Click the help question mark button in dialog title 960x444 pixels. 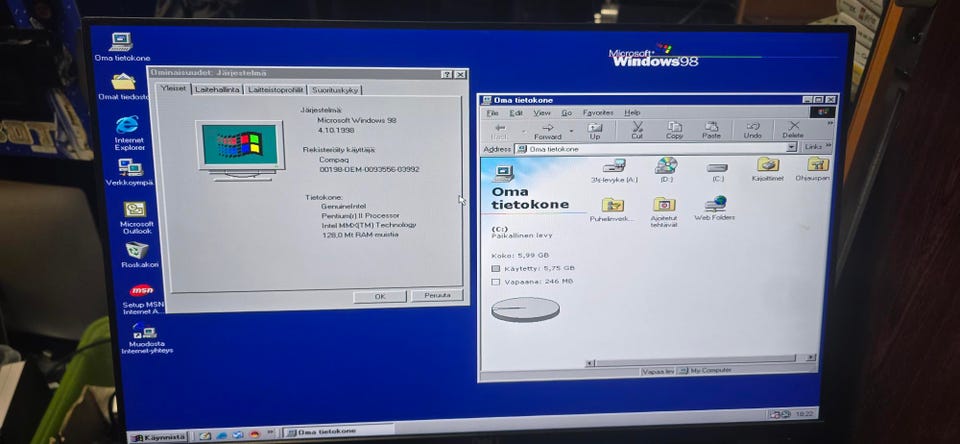tap(448, 74)
